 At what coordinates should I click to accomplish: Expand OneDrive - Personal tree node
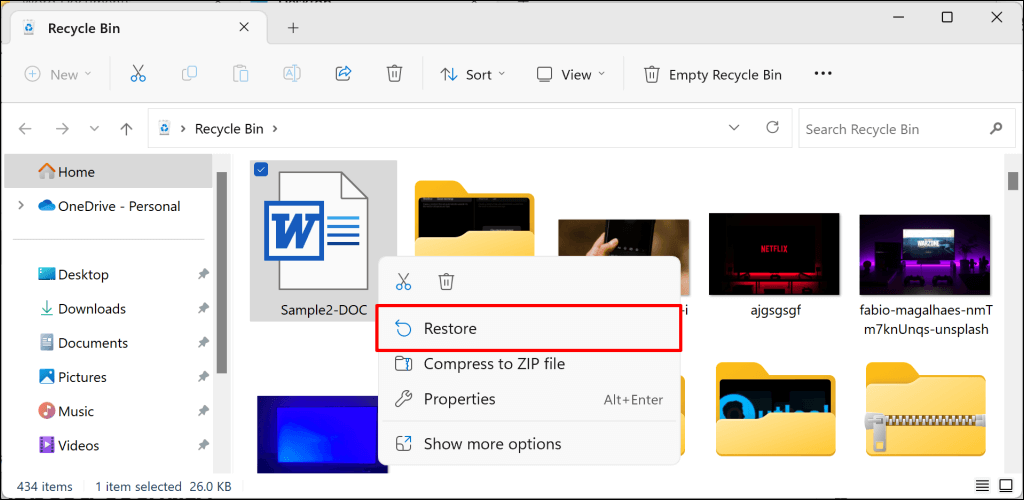click(x=21, y=206)
